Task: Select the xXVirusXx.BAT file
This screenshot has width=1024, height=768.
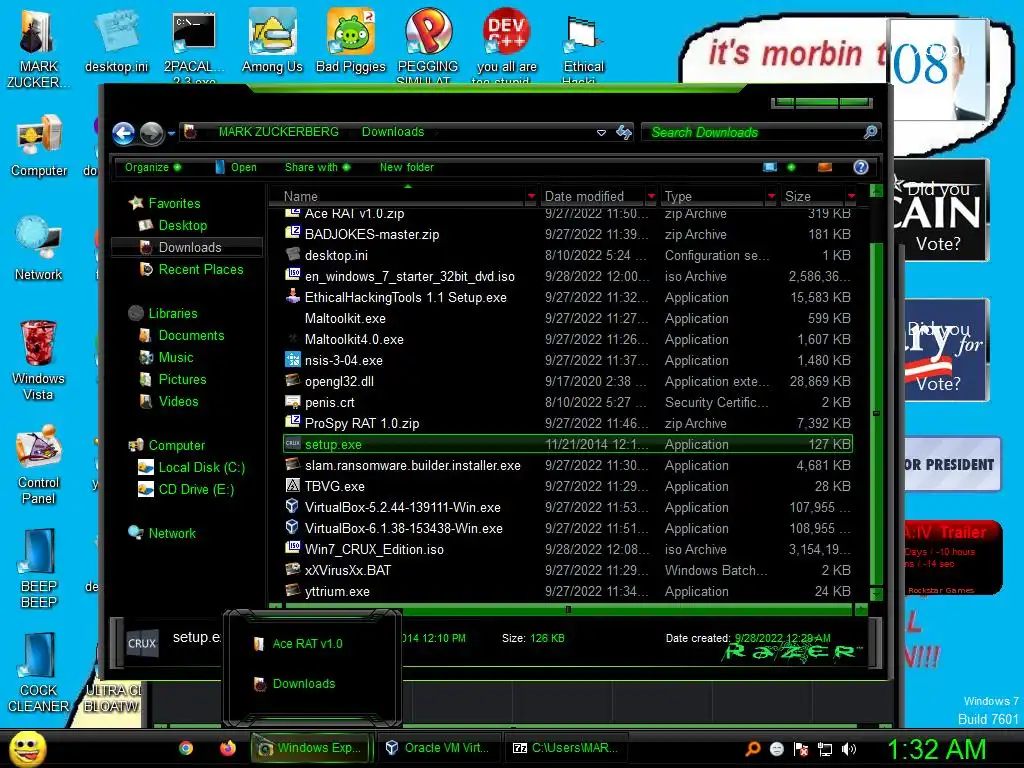Action: tap(347, 570)
